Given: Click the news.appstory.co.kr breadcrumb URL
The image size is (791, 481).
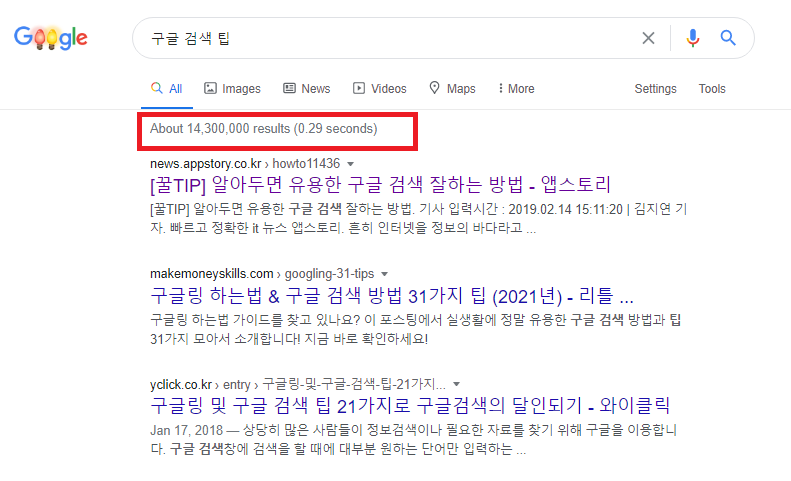Looking at the screenshot, I should 245,164.
